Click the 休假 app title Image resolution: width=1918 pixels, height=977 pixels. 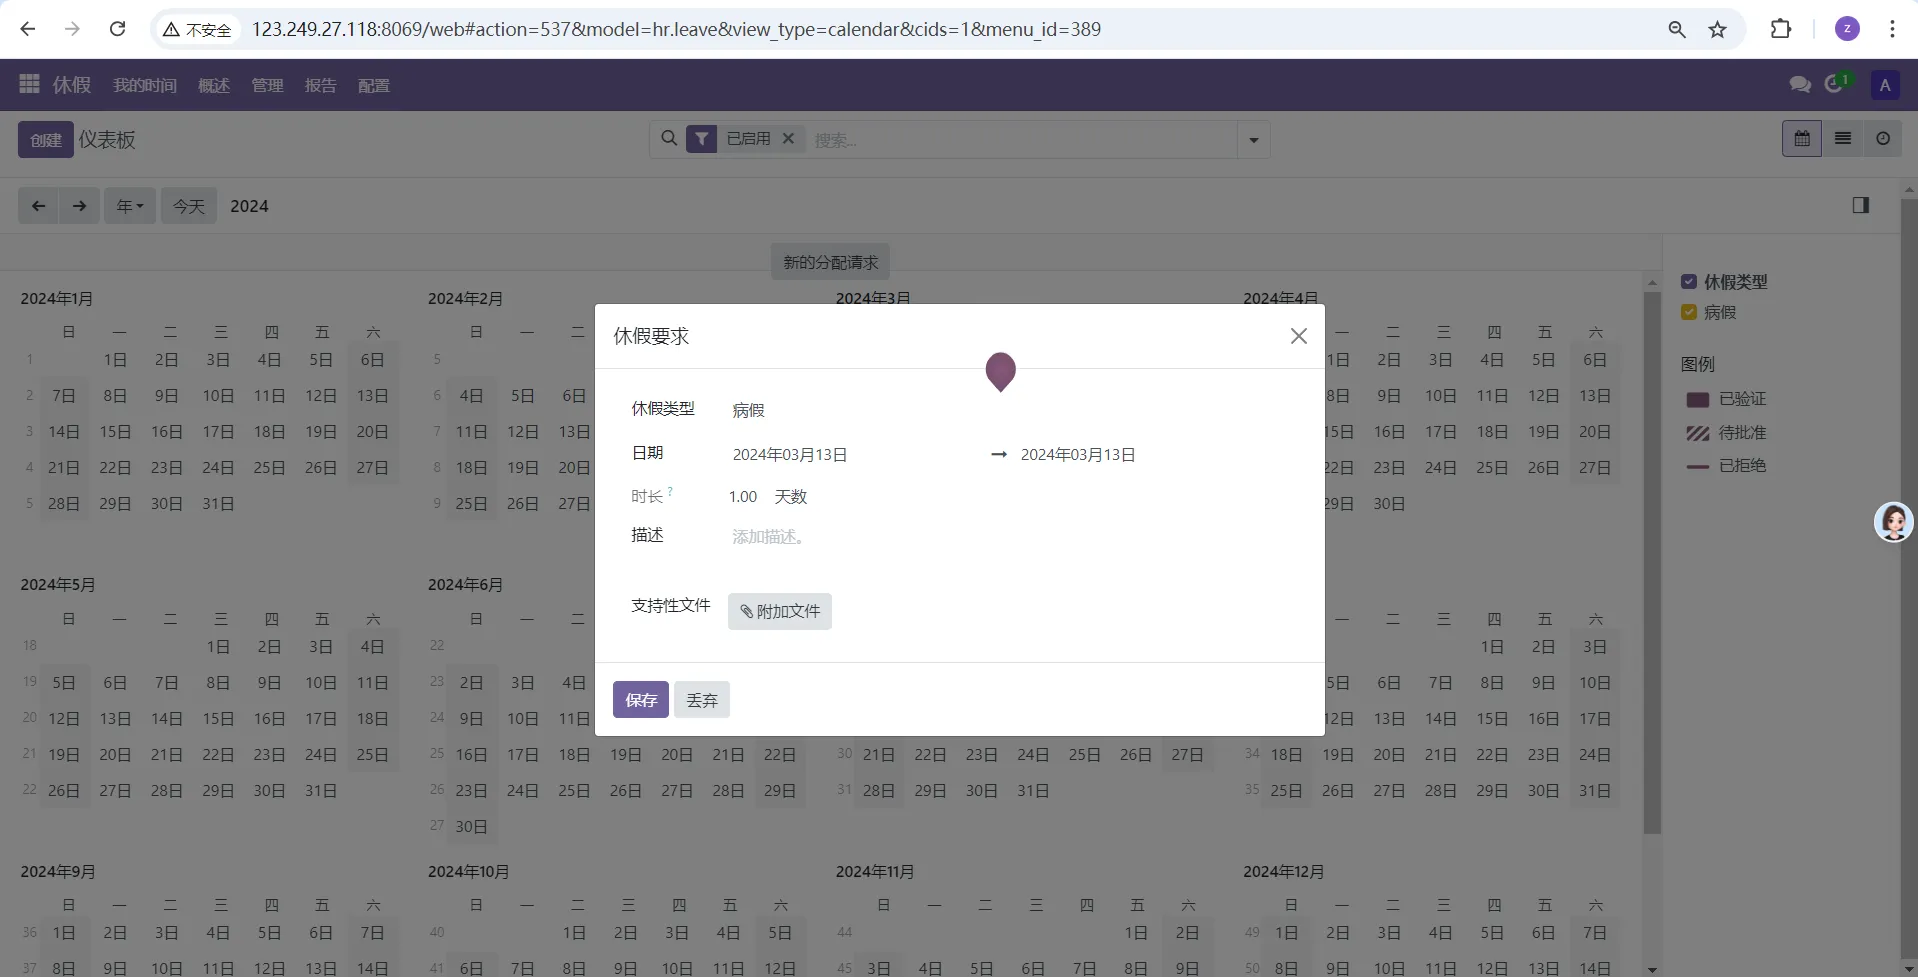(72, 85)
